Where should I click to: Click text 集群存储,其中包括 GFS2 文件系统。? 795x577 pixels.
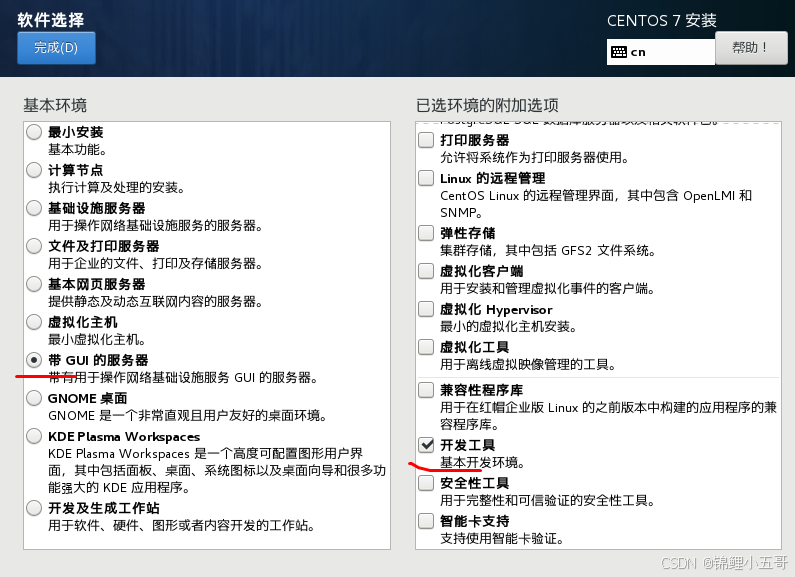[548, 250]
